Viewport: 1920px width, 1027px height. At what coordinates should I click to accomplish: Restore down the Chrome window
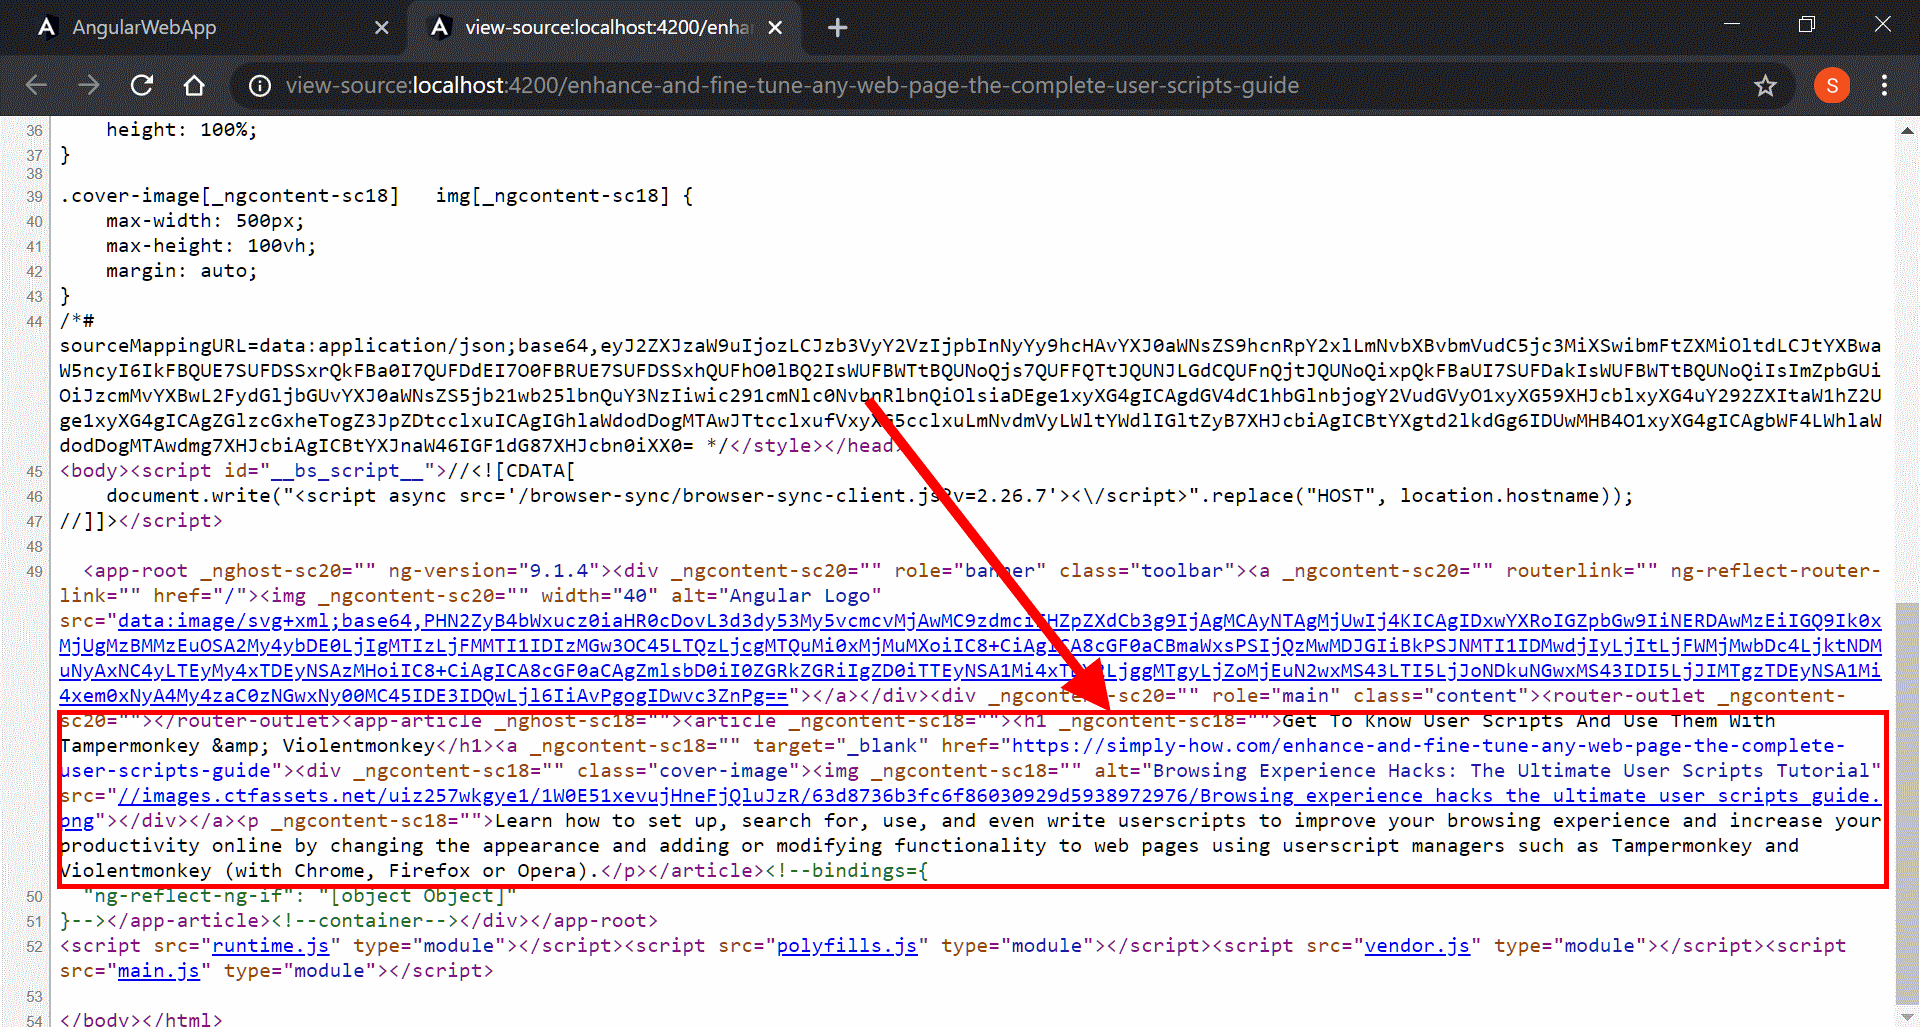tap(1806, 24)
